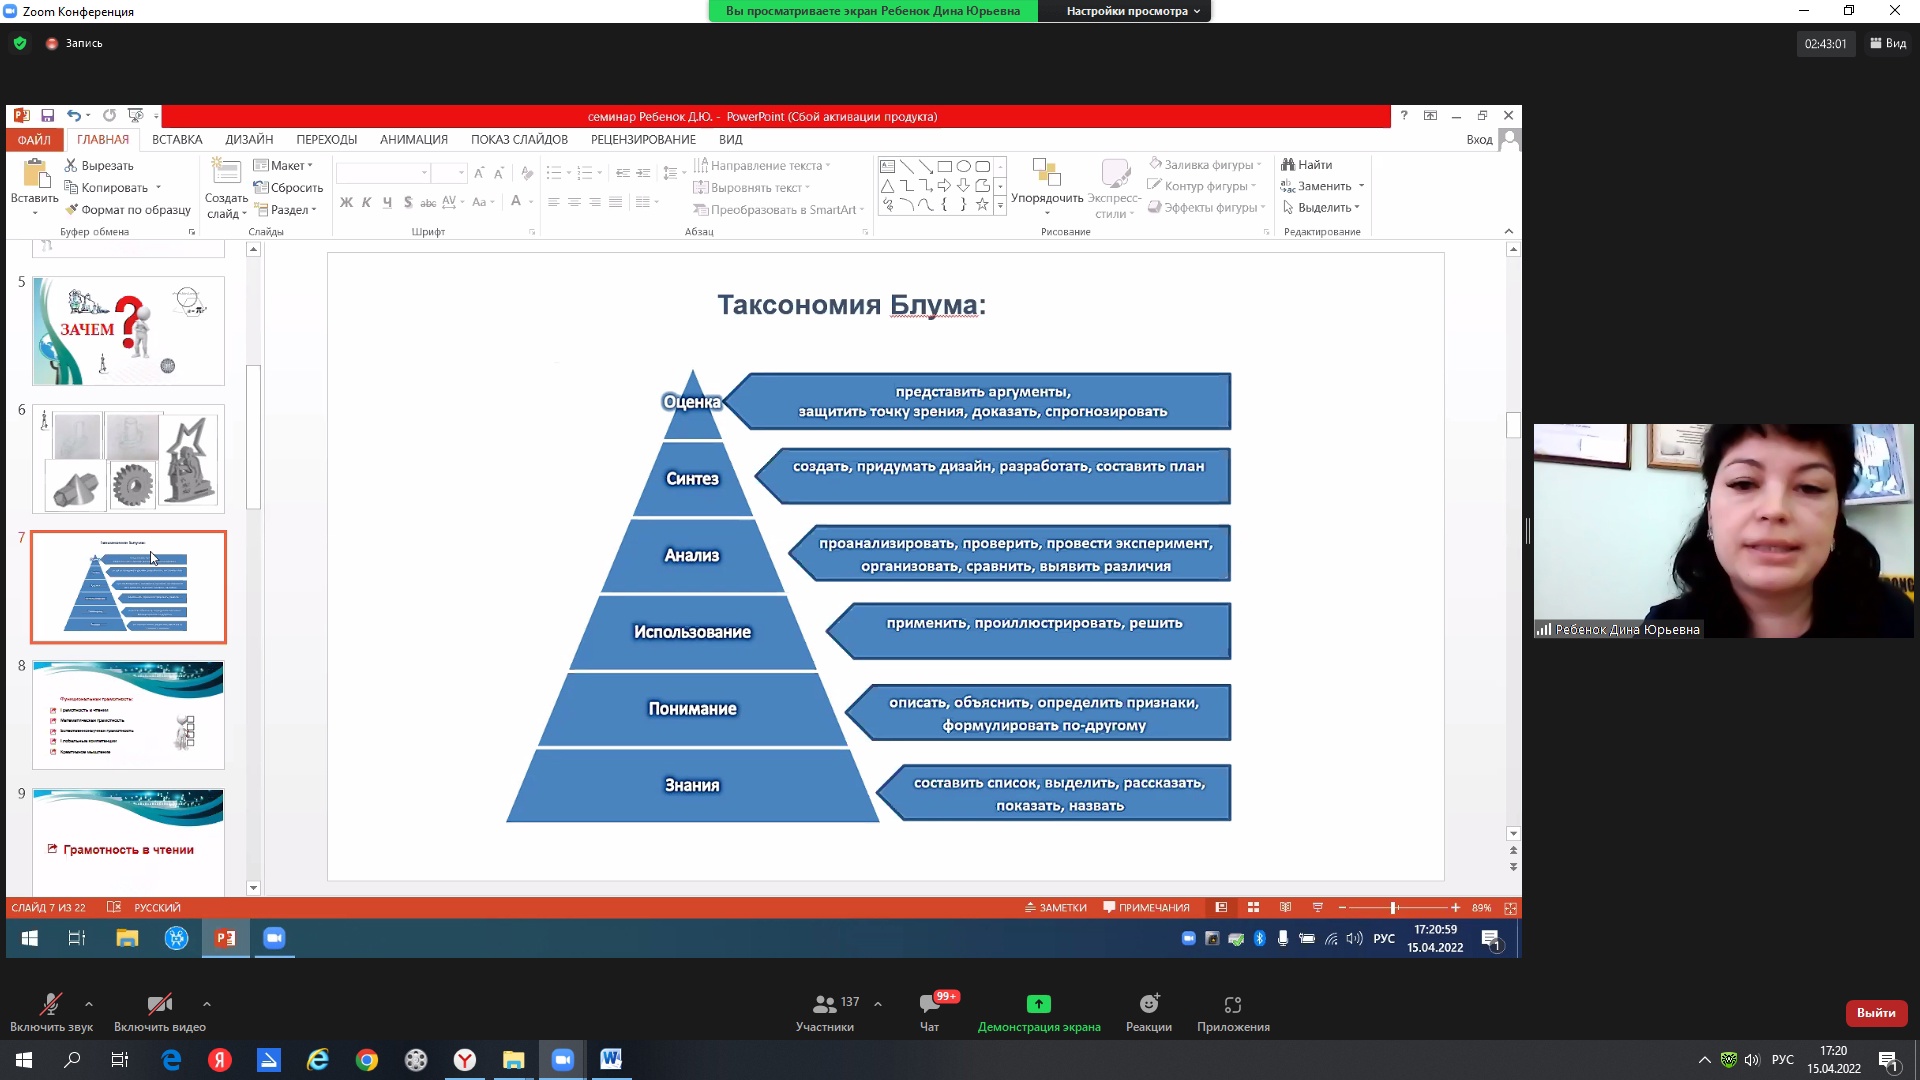The width and height of the screenshot is (1920, 1080).
Task: Click the Найти button in ribbon
Action: 1307,165
